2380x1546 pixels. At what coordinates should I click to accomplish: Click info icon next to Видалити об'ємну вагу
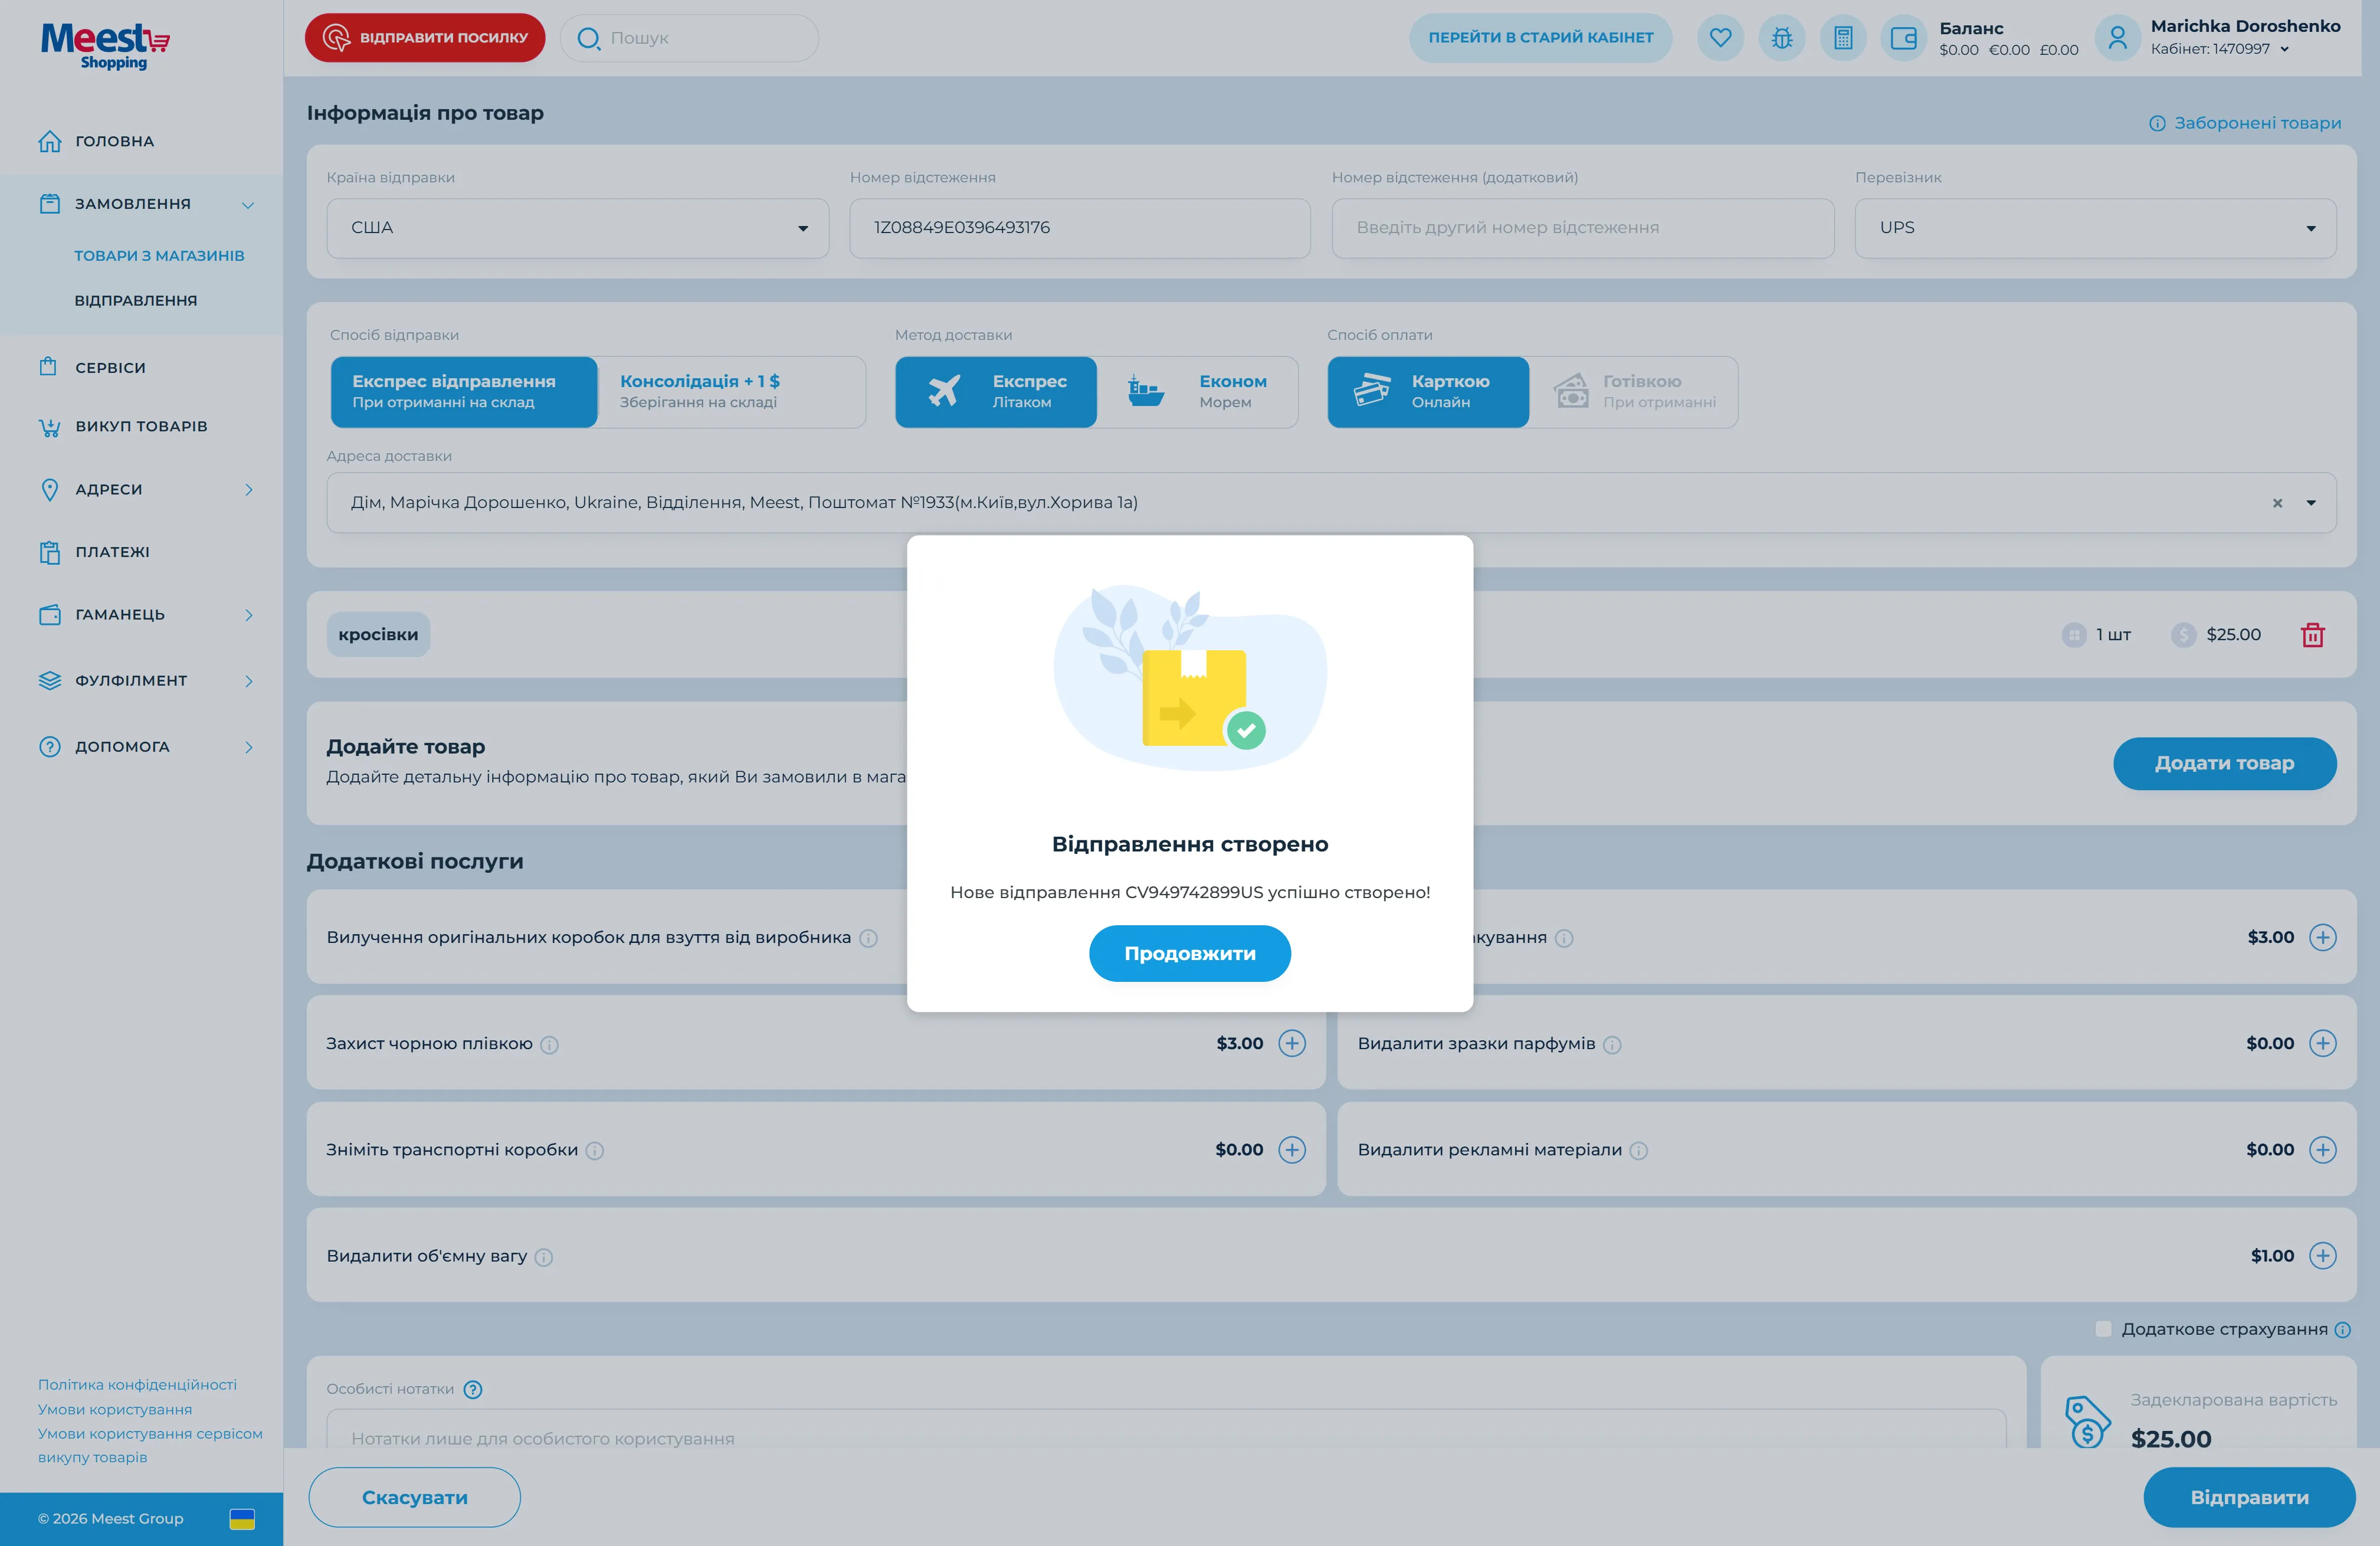(544, 1257)
